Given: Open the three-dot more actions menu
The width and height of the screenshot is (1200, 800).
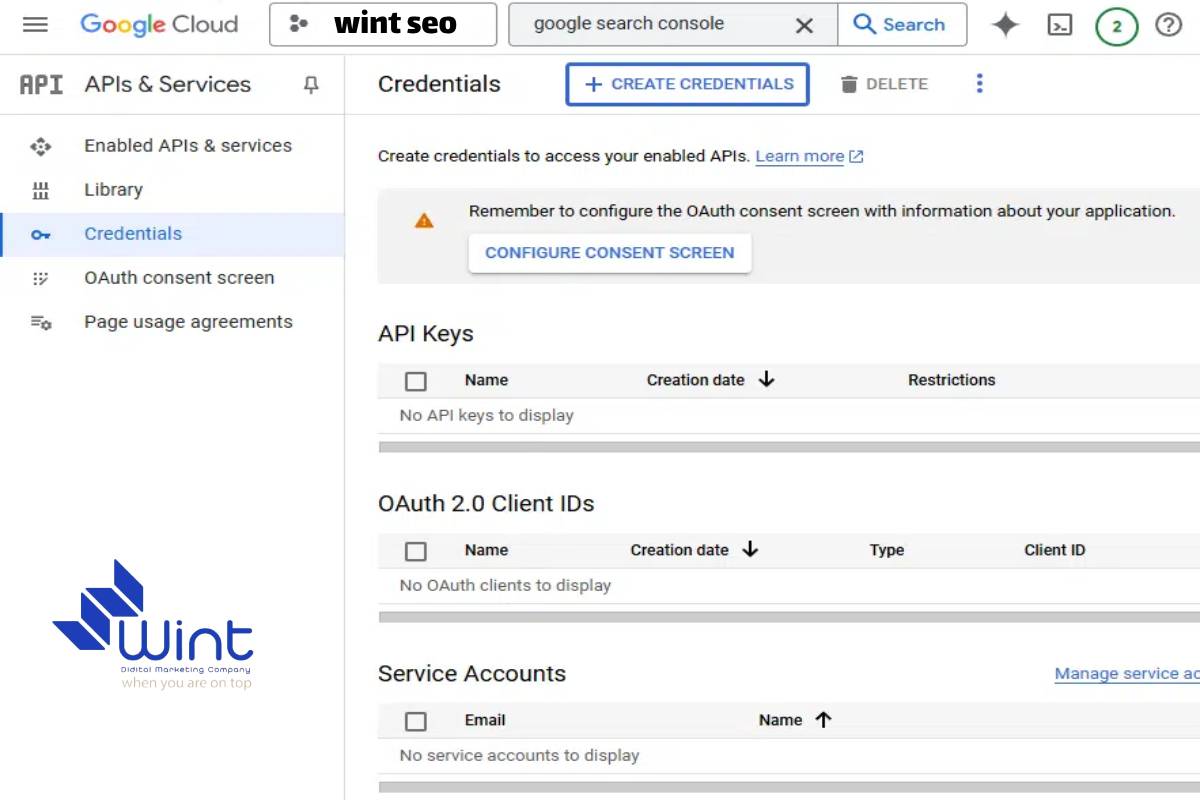Looking at the screenshot, I should 979,84.
